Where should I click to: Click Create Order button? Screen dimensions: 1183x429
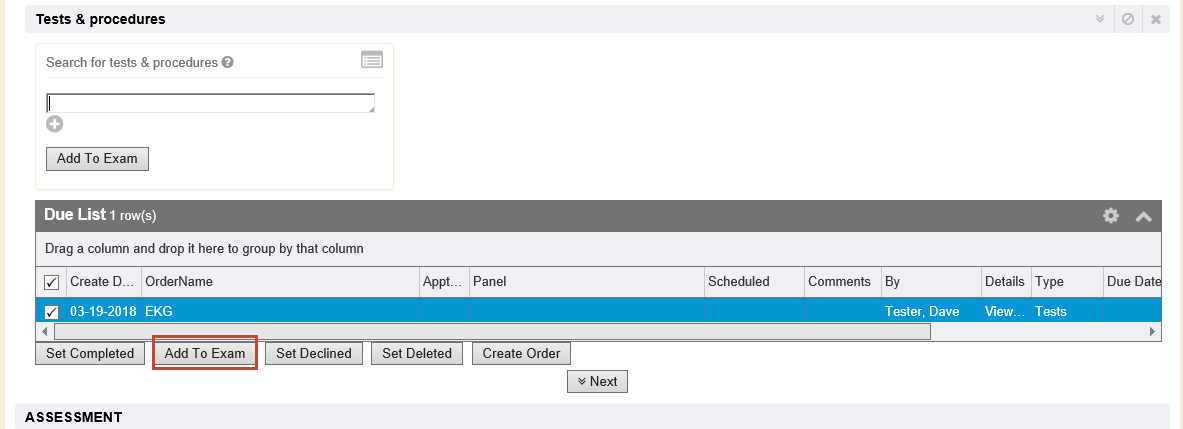click(522, 353)
